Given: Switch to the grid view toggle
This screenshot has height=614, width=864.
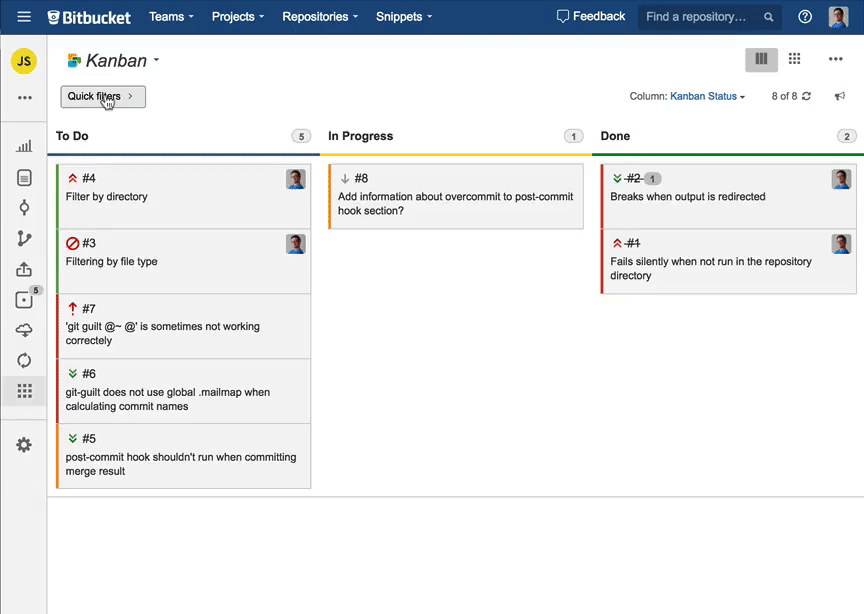Looking at the screenshot, I should pos(794,59).
